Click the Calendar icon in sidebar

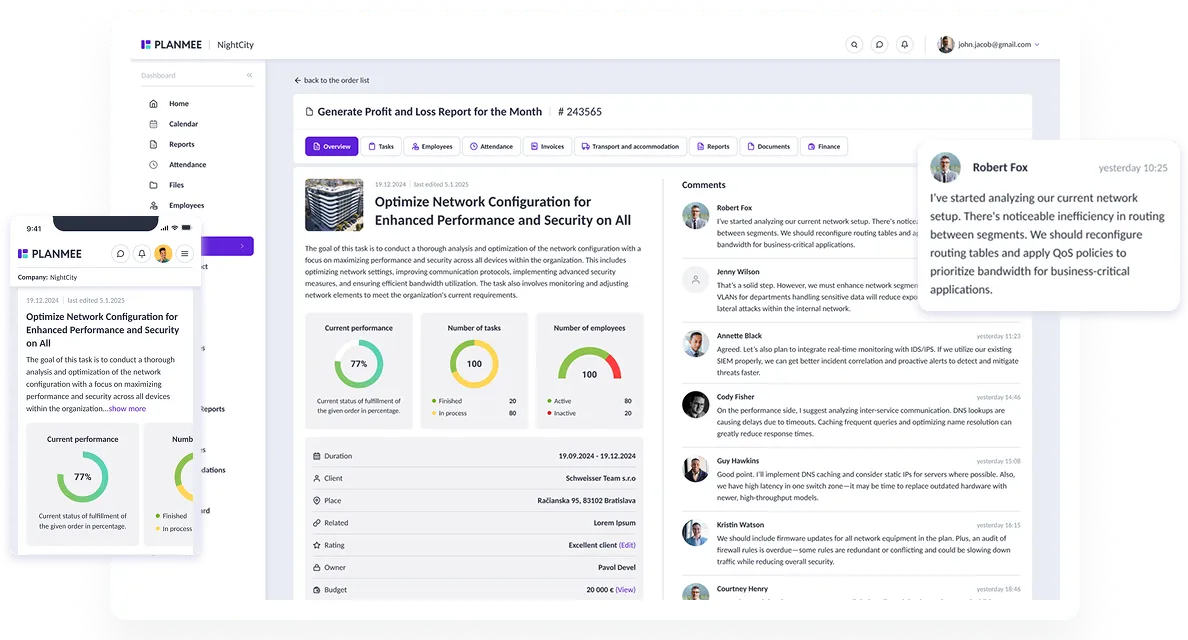pos(153,124)
